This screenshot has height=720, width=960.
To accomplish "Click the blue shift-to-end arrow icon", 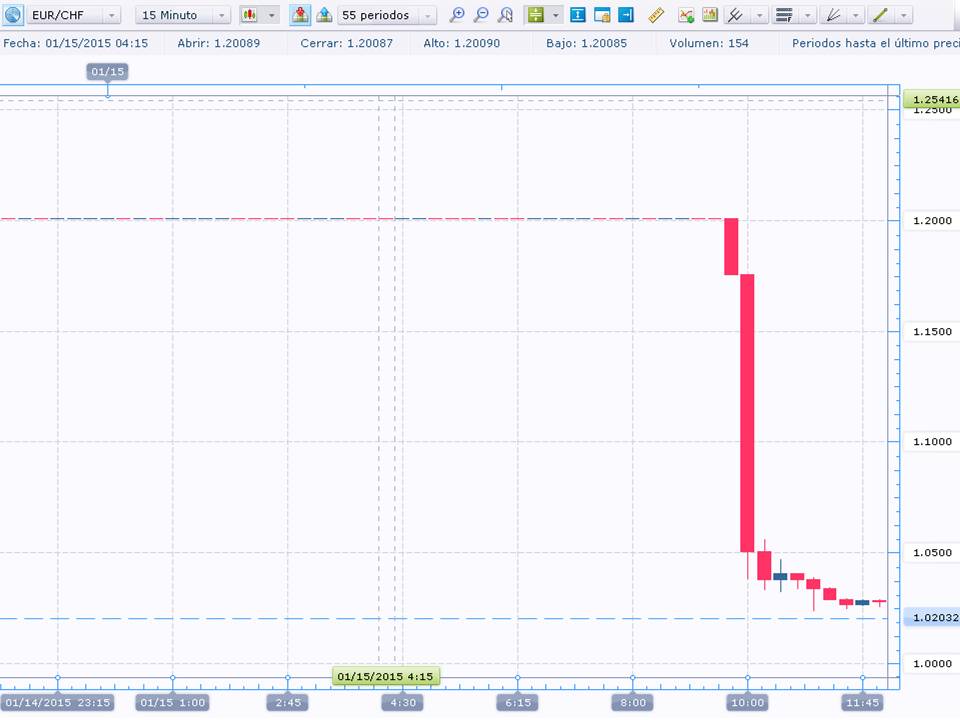I will coord(626,15).
